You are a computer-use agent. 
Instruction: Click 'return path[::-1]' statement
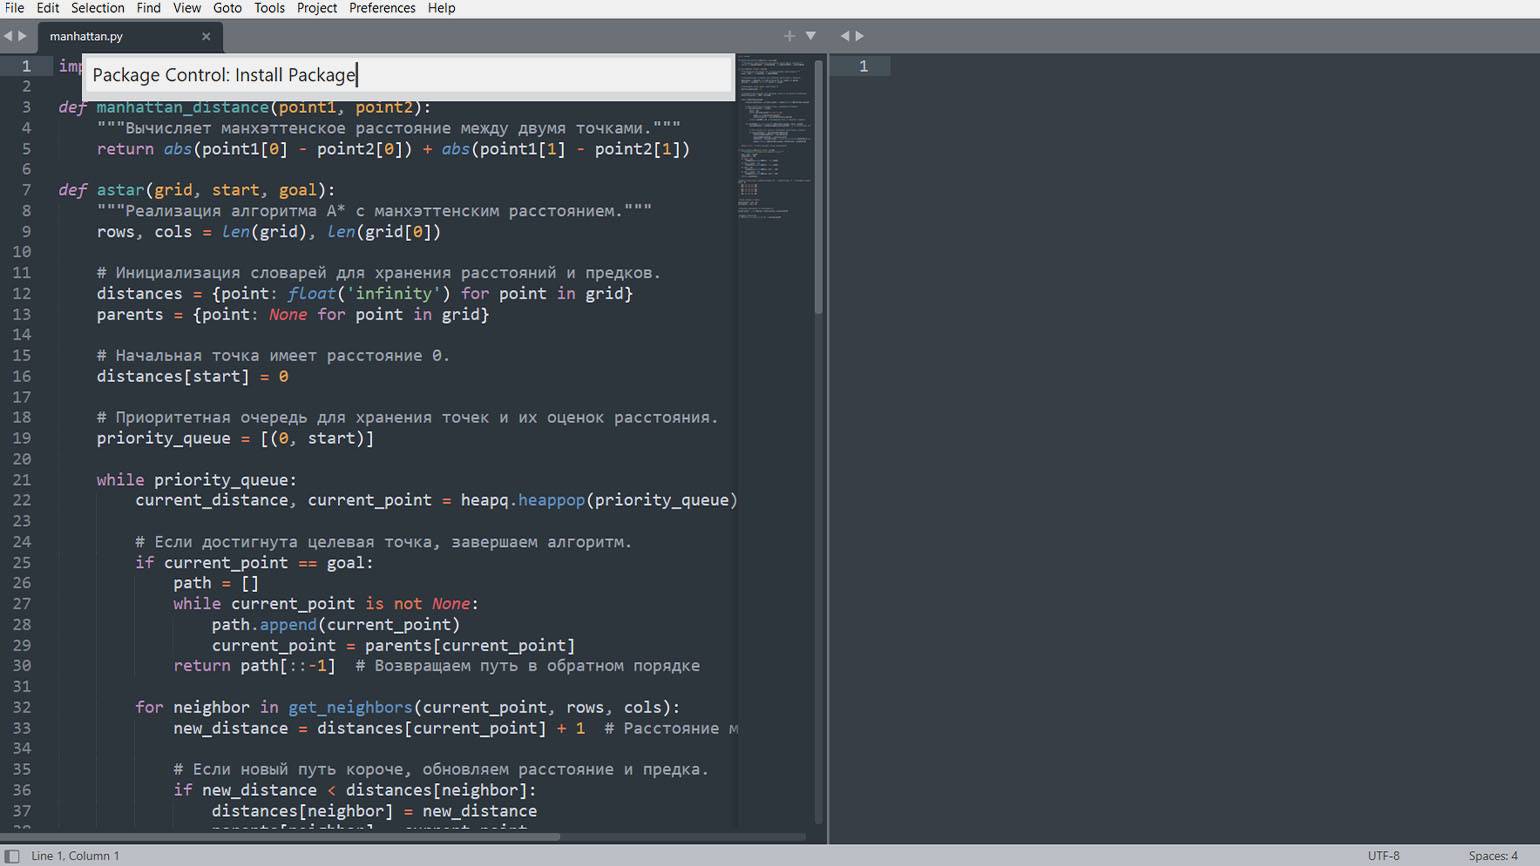pyautogui.click(x=255, y=666)
